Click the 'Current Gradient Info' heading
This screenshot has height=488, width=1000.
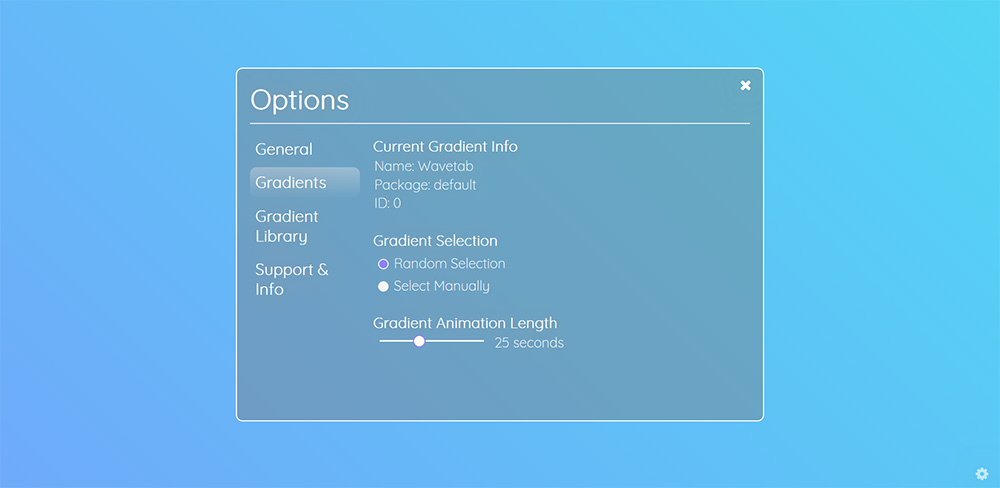click(x=445, y=147)
